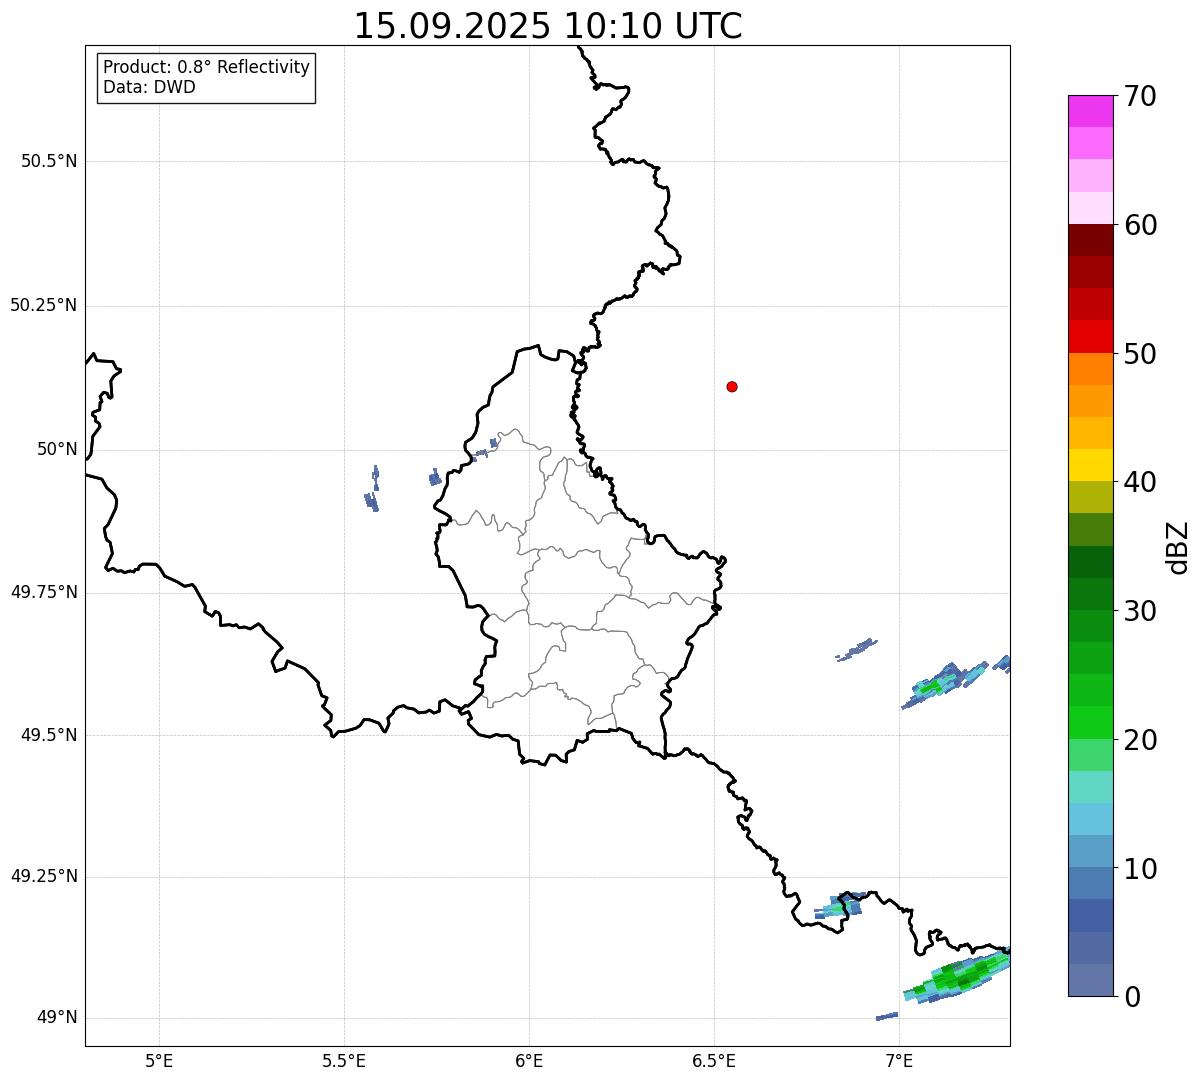Pick the yellow swatch just above 40
The image size is (1202, 1081).
point(1090,465)
